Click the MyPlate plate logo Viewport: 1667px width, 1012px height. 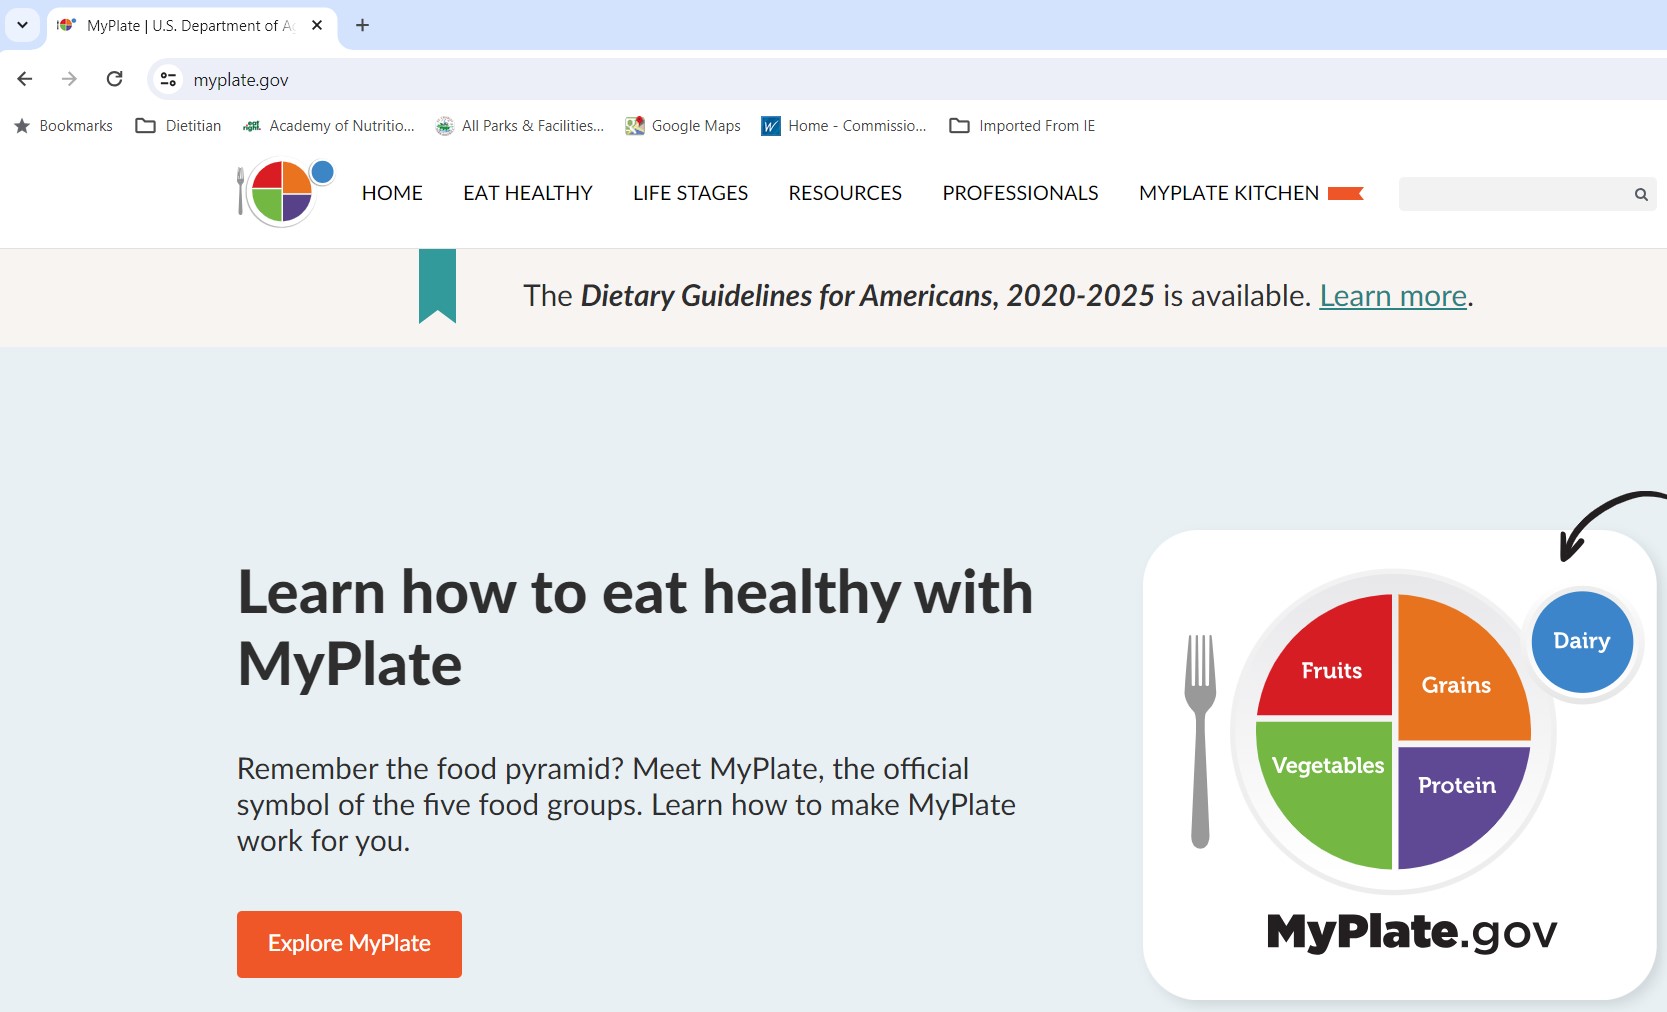tap(283, 192)
